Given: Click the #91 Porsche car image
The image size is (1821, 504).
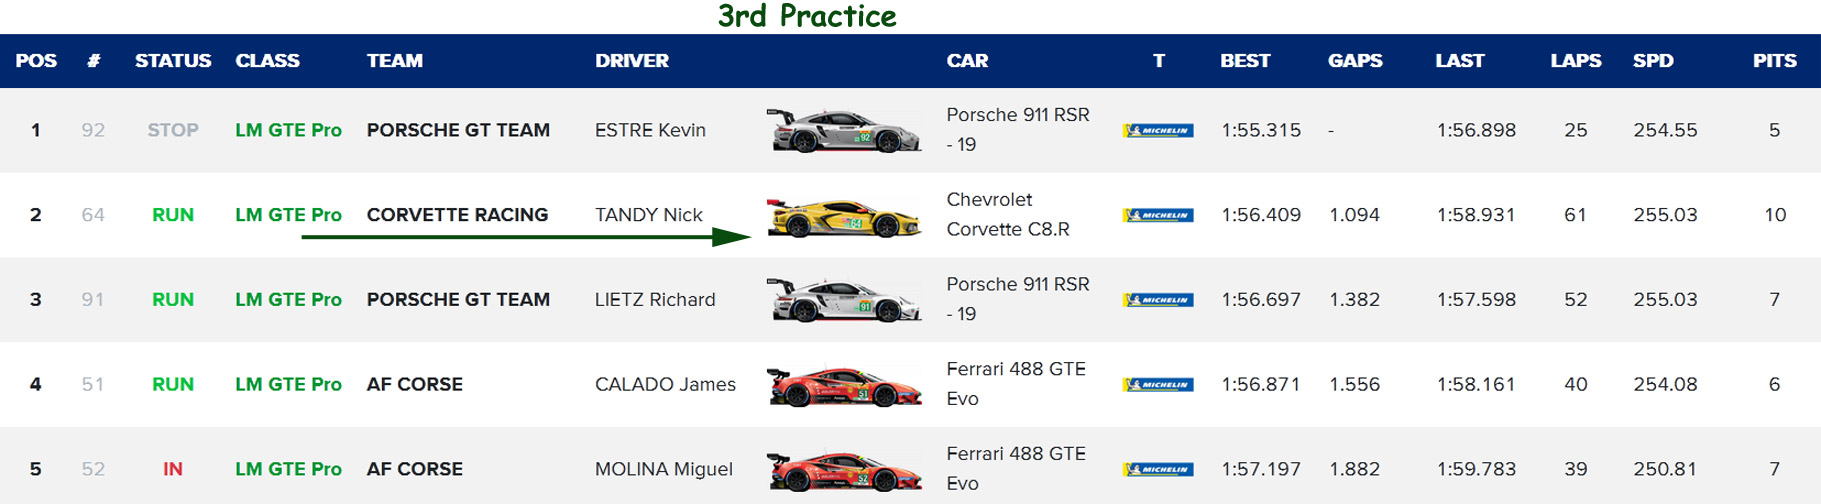Looking at the screenshot, I should (x=844, y=300).
